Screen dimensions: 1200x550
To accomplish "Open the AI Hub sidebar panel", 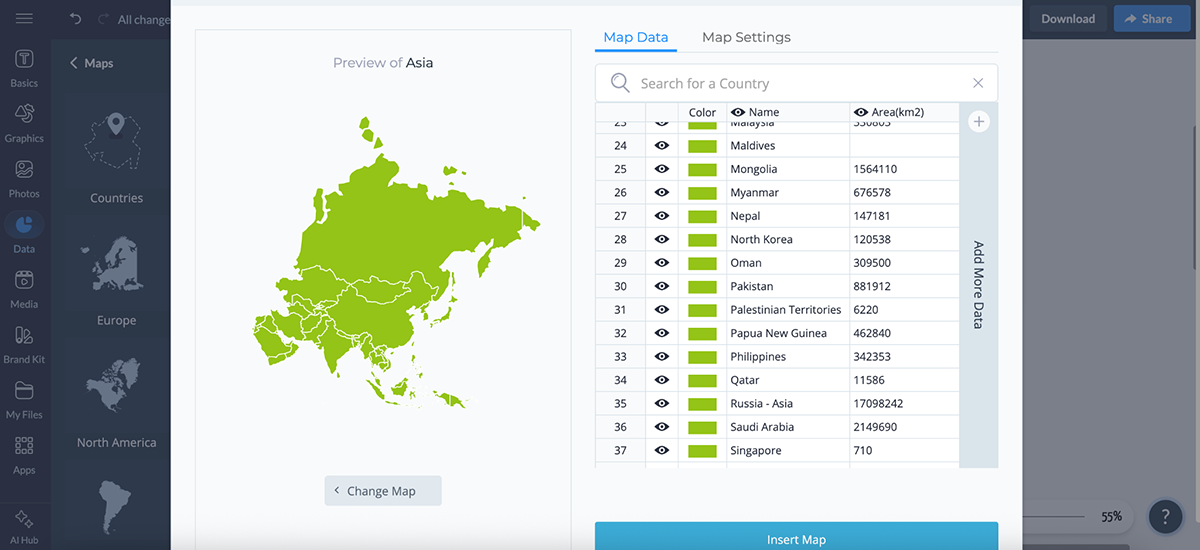I will (24, 525).
